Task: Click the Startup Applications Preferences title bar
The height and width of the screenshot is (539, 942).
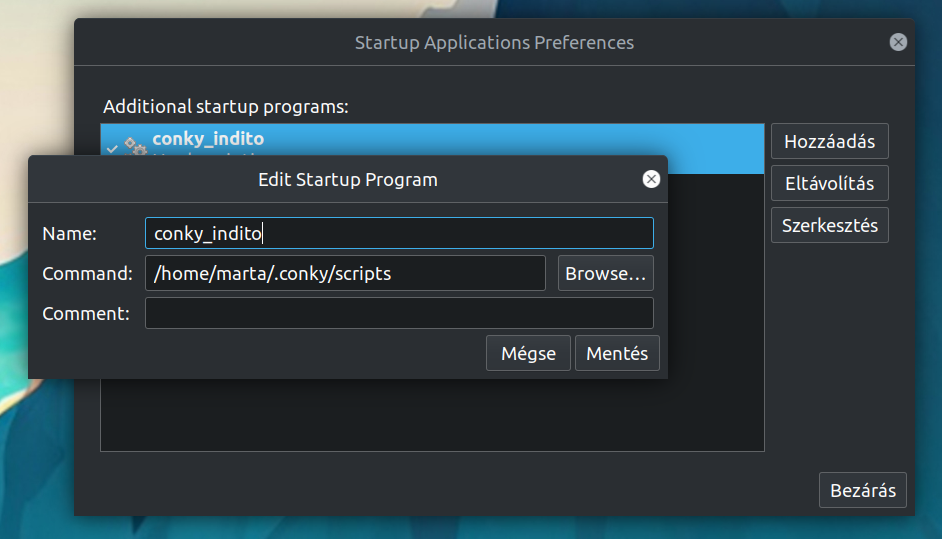Action: [x=494, y=43]
